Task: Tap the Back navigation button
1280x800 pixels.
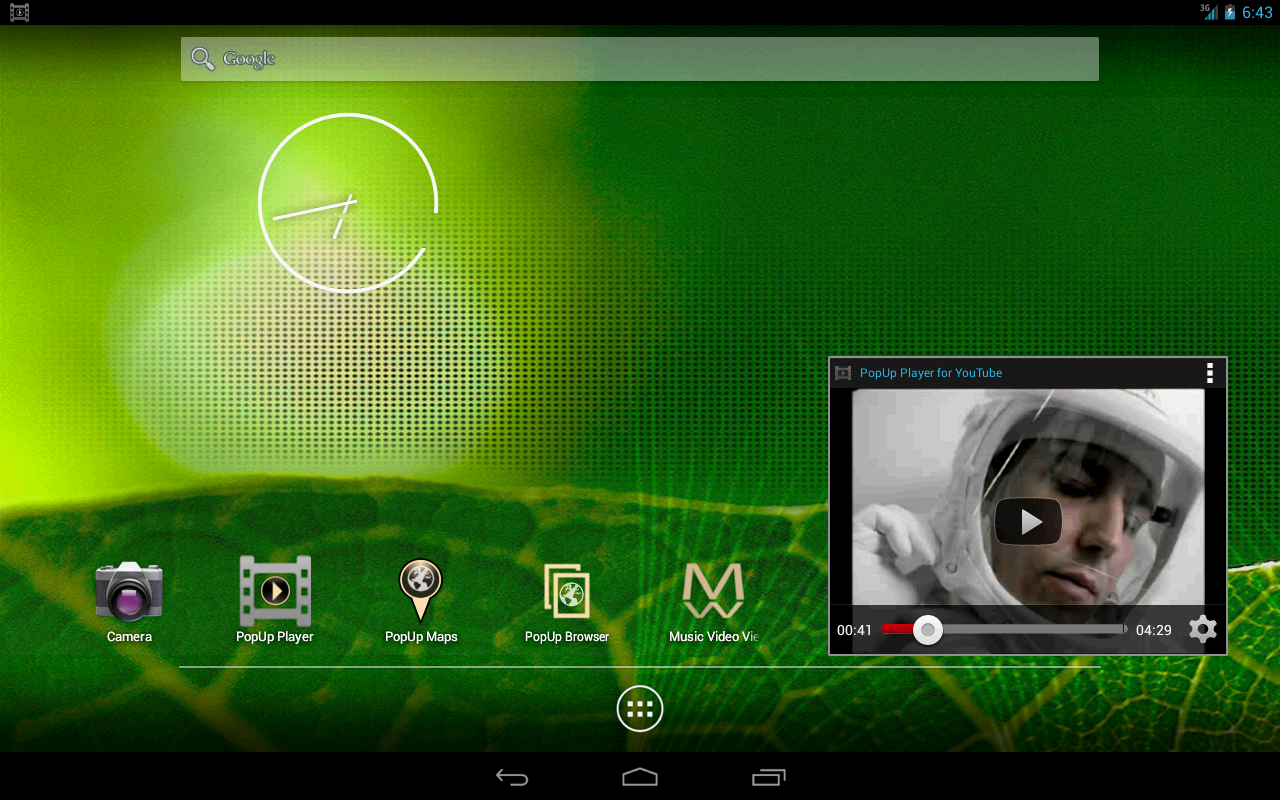Action: [x=512, y=777]
